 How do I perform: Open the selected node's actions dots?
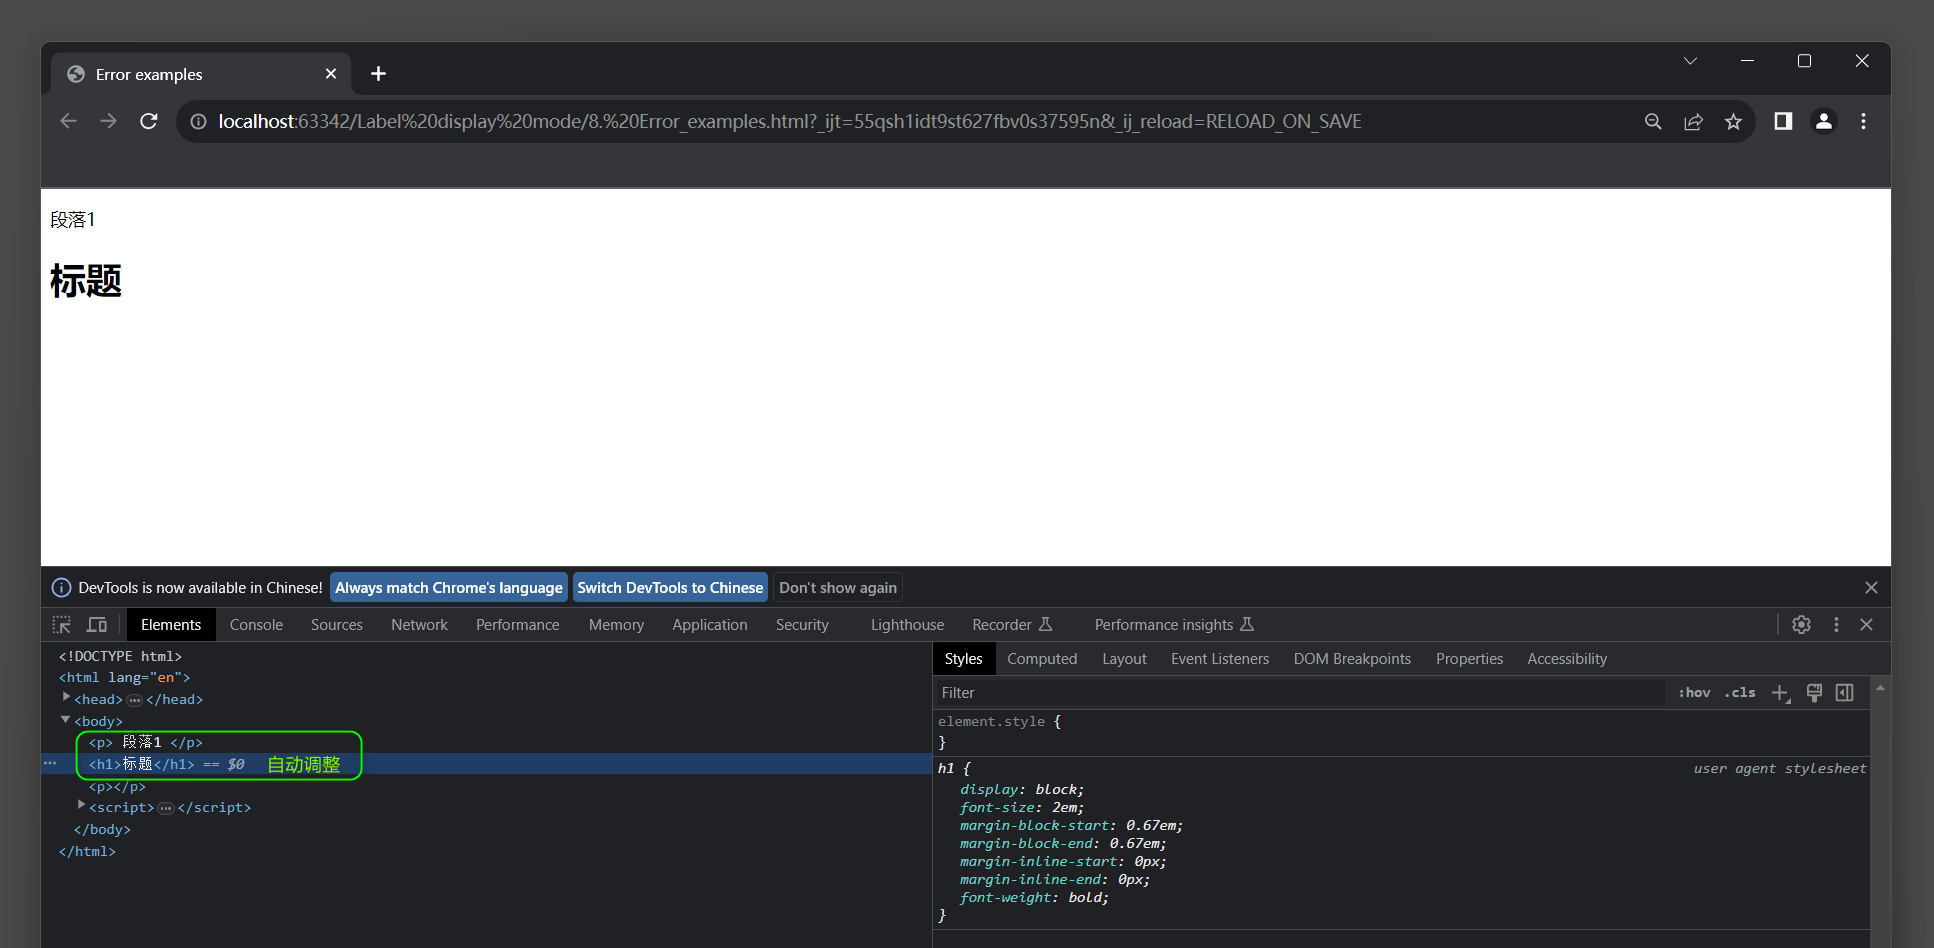(50, 764)
